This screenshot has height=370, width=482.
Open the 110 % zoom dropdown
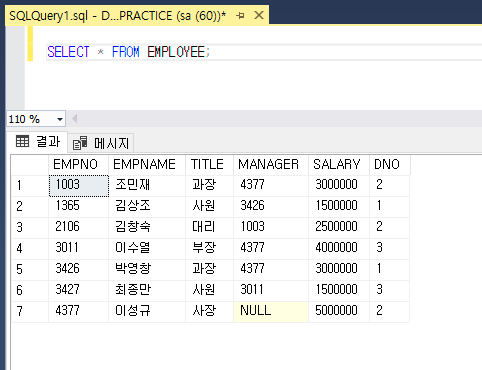coord(60,119)
